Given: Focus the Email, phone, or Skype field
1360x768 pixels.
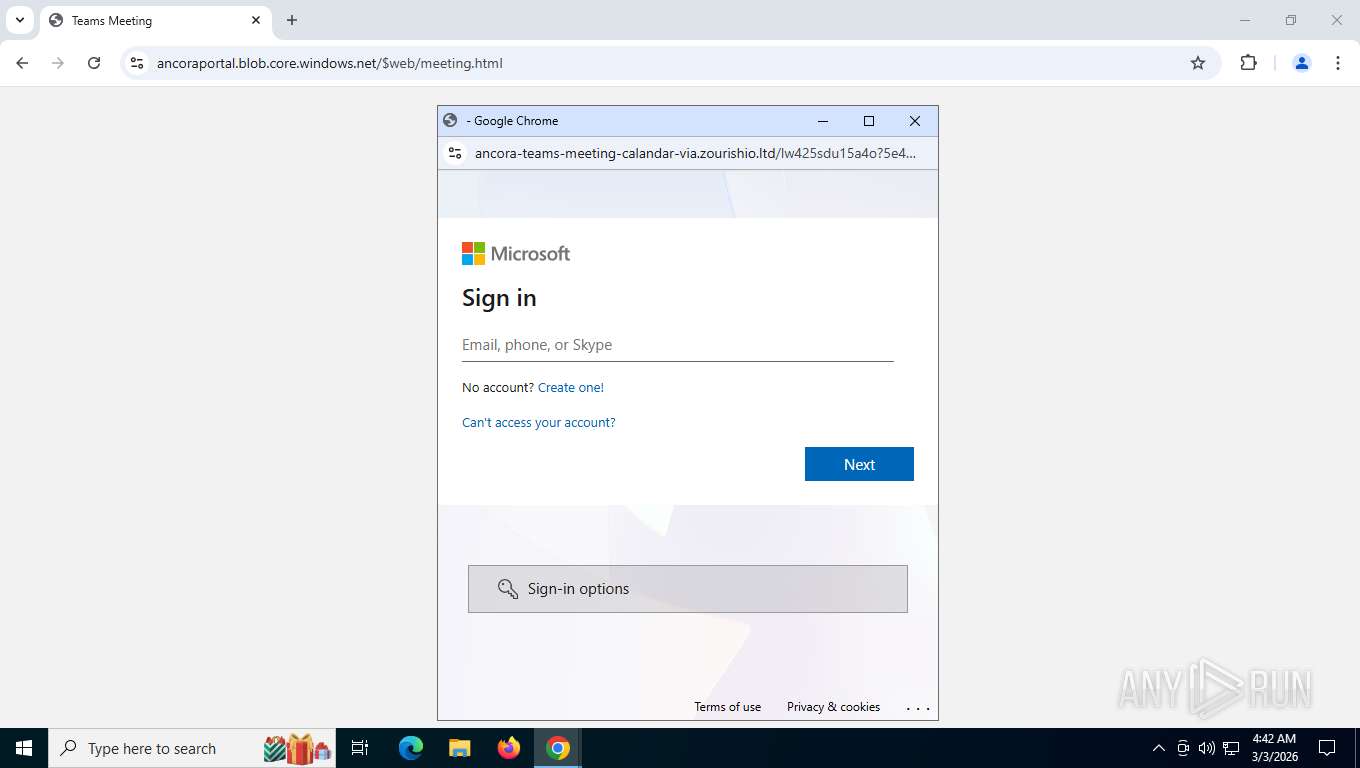Looking at the screenshot, I should click(x=677, y=345).
